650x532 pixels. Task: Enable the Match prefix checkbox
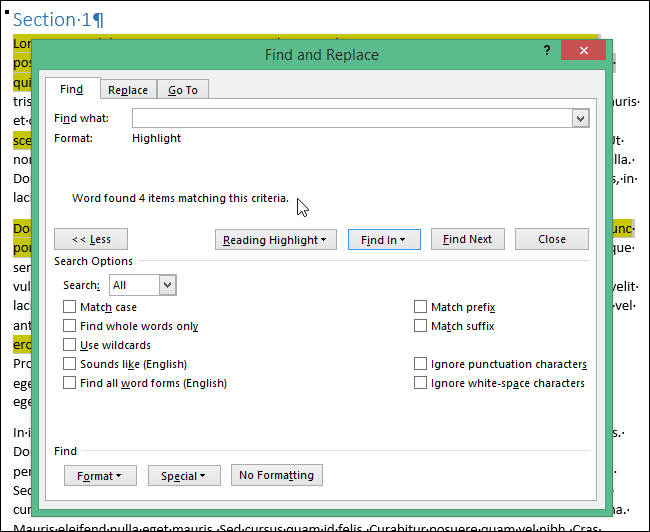point(420,307)
